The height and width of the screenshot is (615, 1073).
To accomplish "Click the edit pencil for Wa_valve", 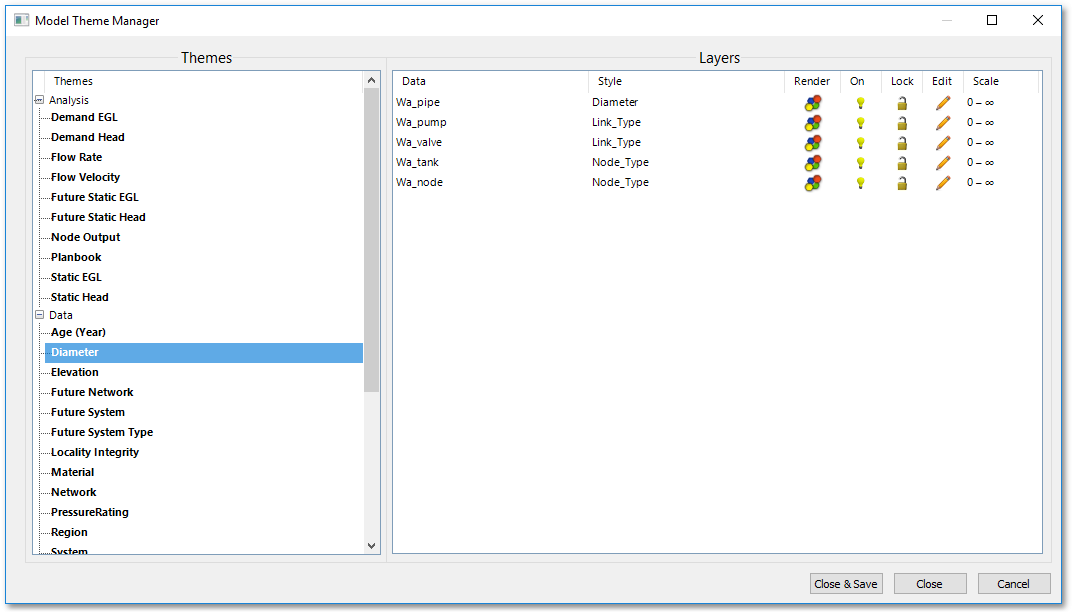I will [x=943, y=143].
